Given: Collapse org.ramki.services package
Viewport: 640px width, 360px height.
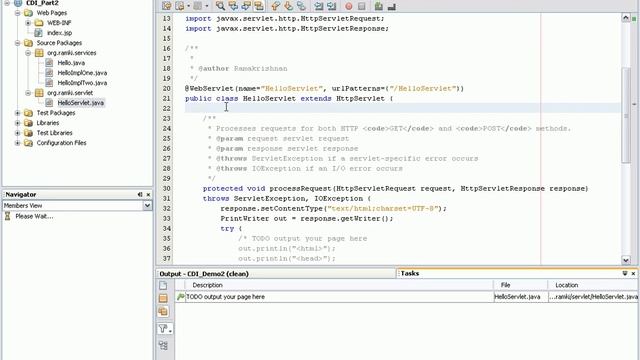Looking at the screenshot, I should (28, 53).
